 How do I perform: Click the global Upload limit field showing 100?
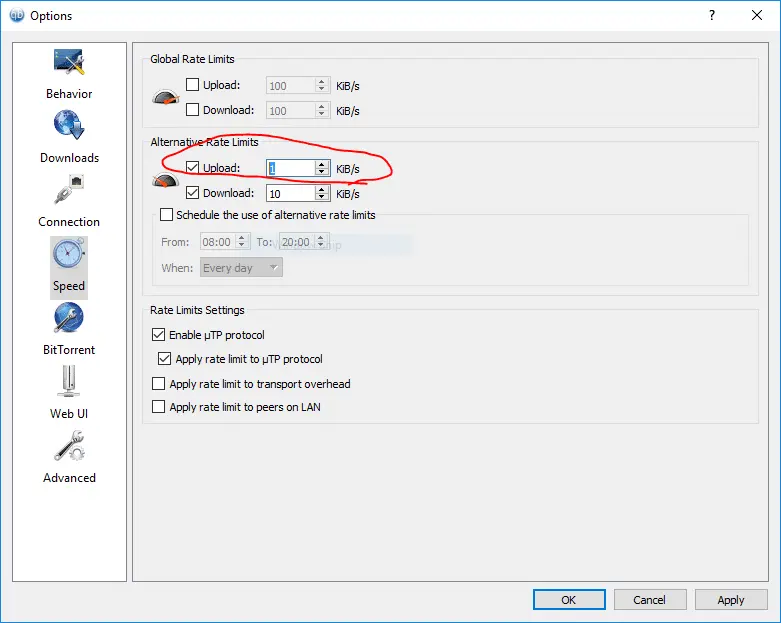(x=291, y=85)
